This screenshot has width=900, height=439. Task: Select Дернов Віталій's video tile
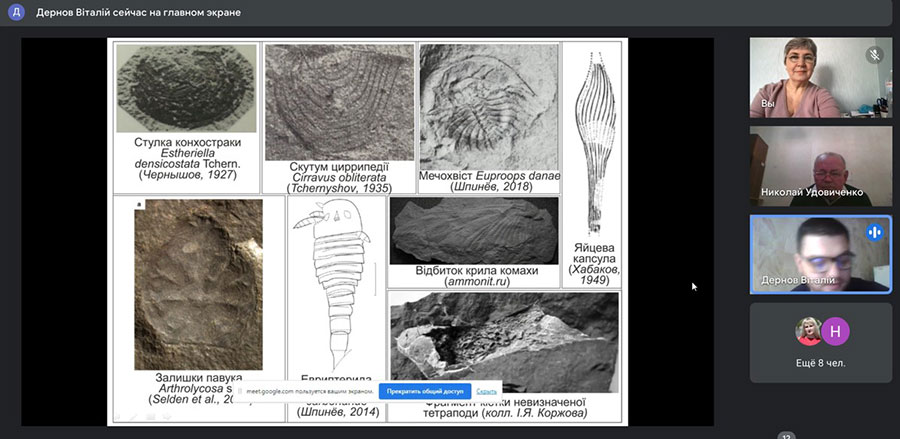click(820, 254)
